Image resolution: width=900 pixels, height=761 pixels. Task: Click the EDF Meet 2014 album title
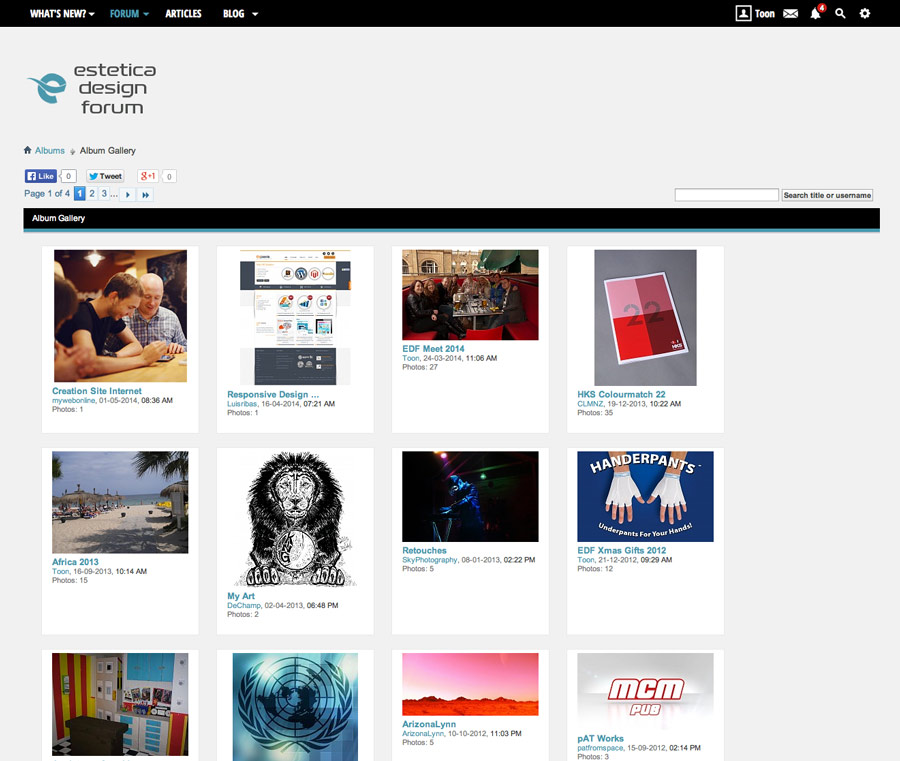(x=433, y=348)
